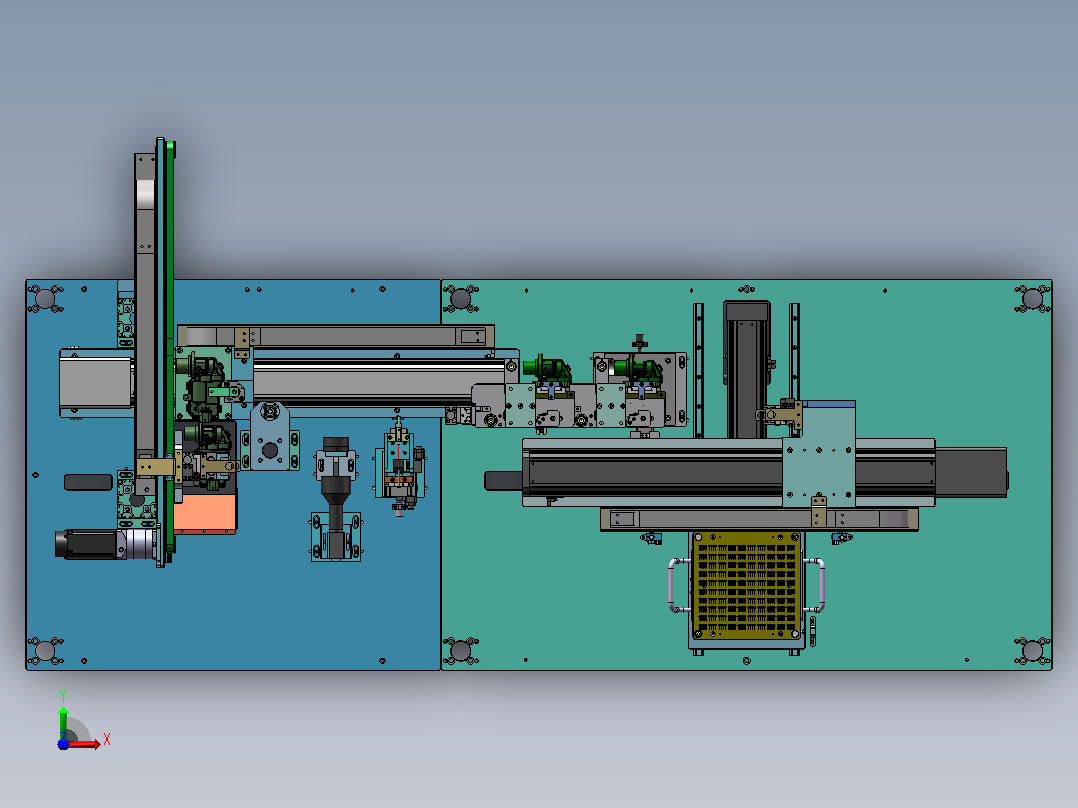Screen dimensions: 1078x808
Task: Click the right handle of the yellow tray
Action: click(x=815, y=585)
